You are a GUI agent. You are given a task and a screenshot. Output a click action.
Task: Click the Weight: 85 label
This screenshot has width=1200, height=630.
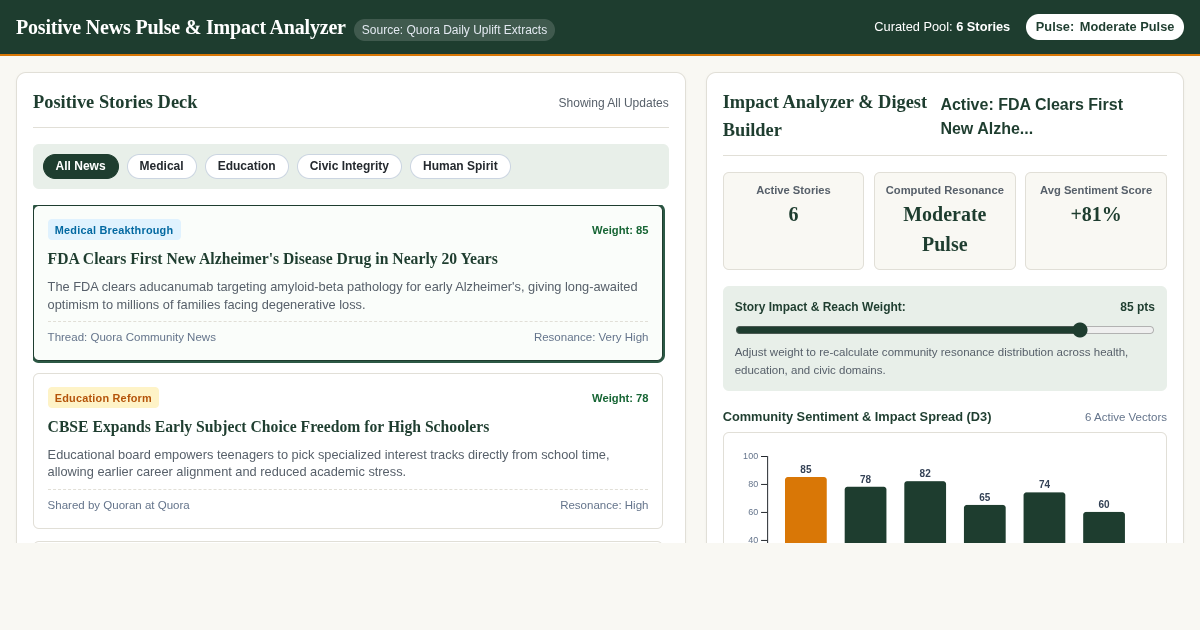[x=620, y=230]
